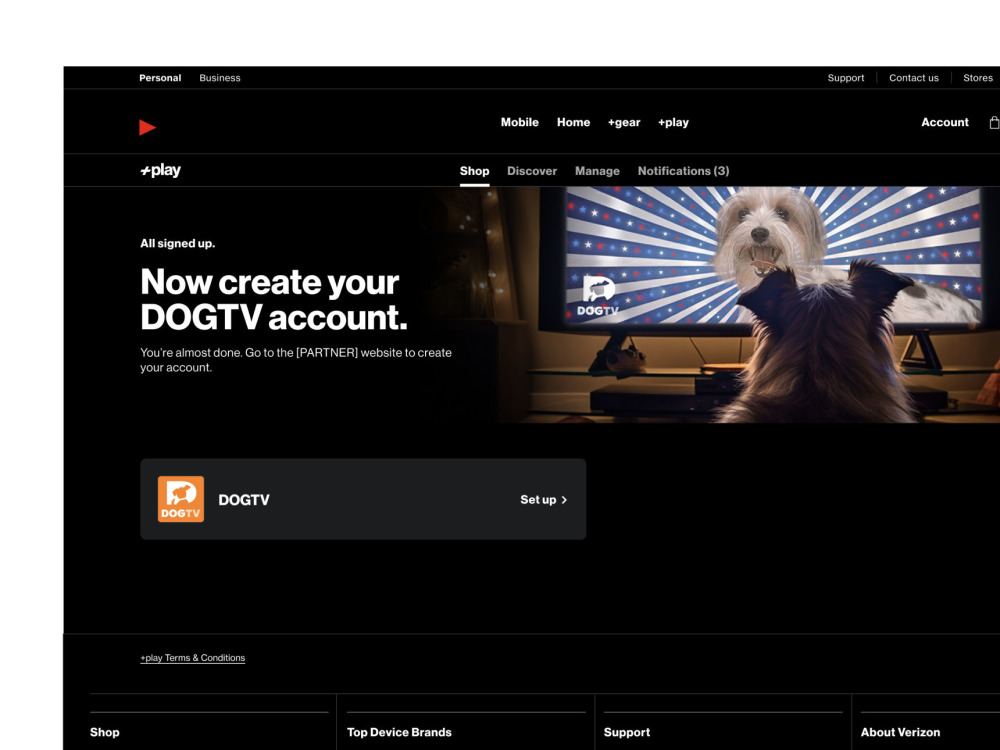The width and height of the screenshot is (1000, 750).
Task: Switch to the Business tab
Action: tap(220, 78)
